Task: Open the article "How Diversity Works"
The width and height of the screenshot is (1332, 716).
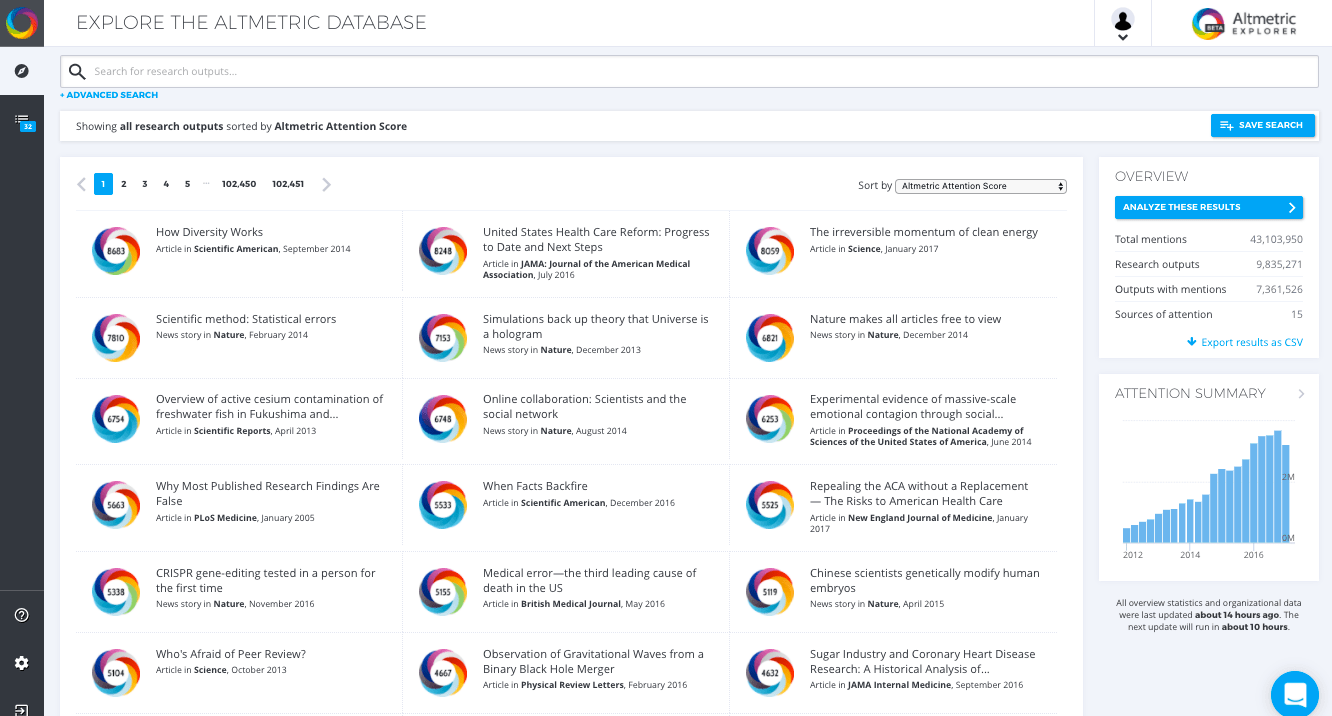Action: pos(209,232)
